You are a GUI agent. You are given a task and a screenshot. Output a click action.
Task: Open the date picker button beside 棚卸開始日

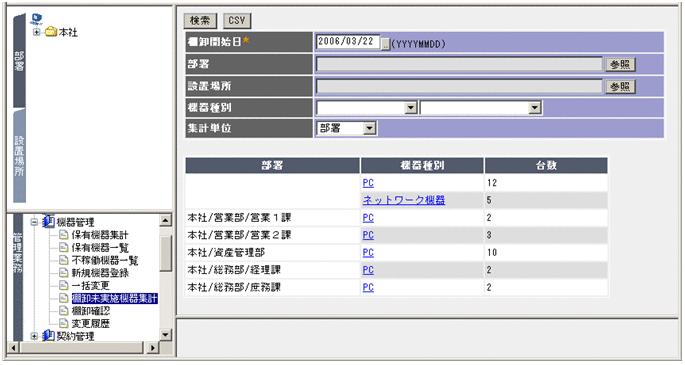click(x=385, y=44)
